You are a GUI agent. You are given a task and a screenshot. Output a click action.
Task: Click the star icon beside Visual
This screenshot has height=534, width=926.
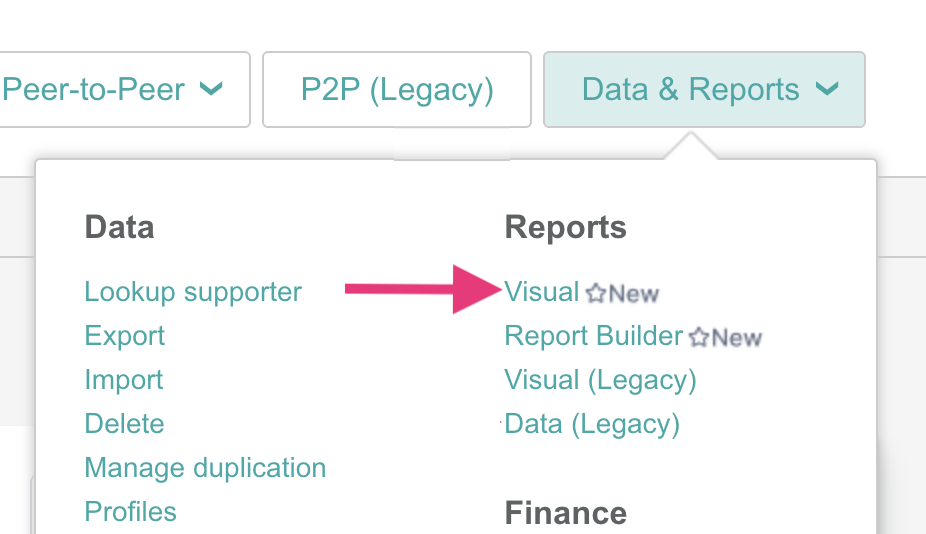pos(596,293)
